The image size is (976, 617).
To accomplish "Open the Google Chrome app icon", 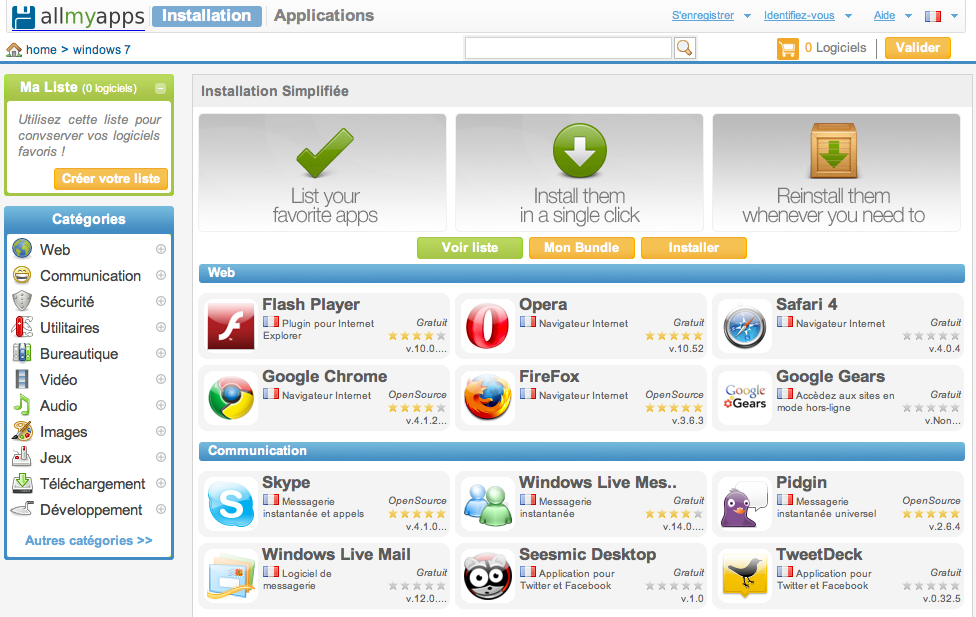I will tap(231, 398).
